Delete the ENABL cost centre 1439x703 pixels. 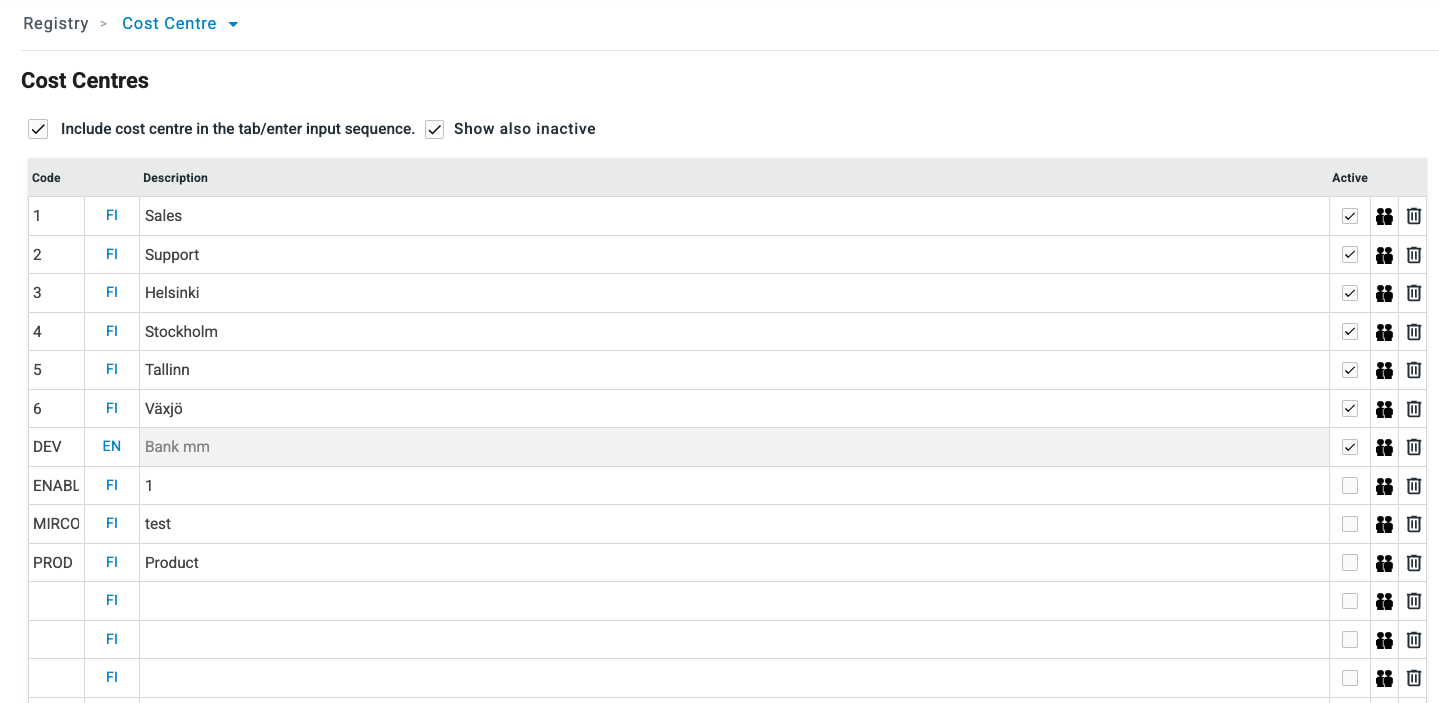click(x=1414, y=486)
